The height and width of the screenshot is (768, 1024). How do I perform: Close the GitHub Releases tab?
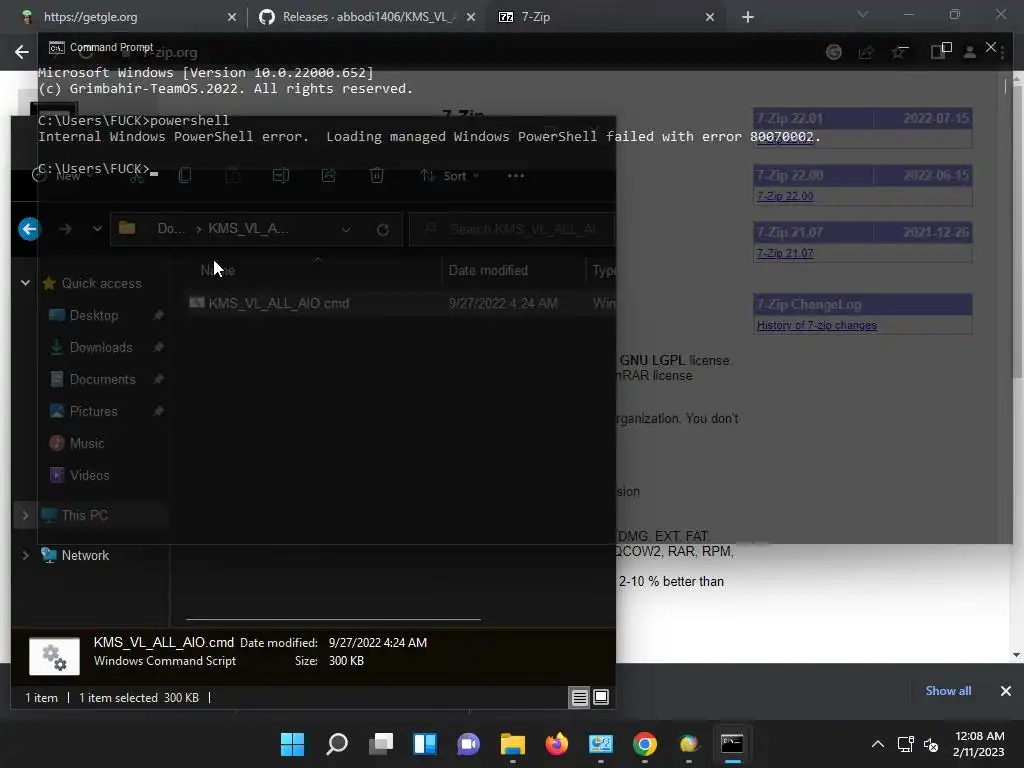(471, 17)
